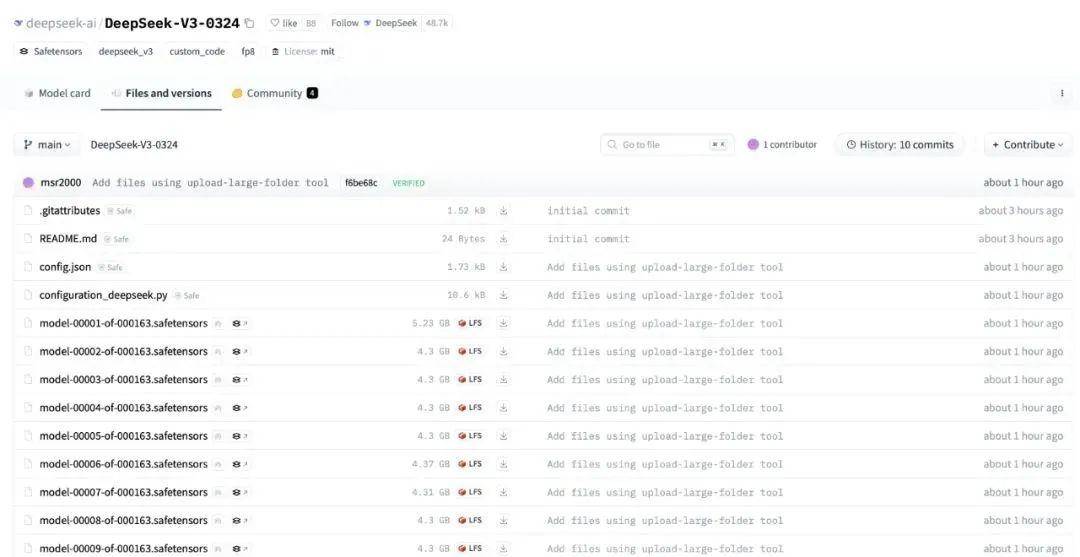This screenshot has width=1080, height=557.
Task: Click the VERIFIED commit badge
Action: pos(408,183)
